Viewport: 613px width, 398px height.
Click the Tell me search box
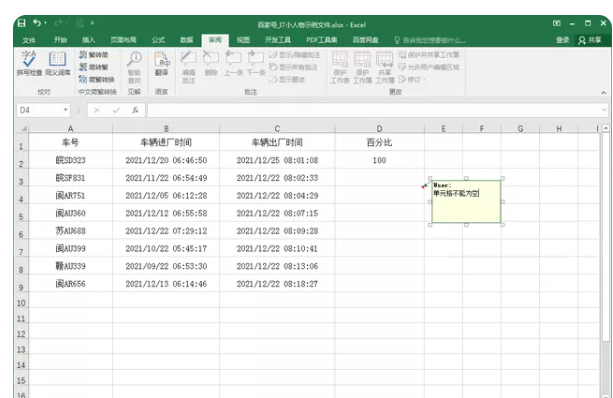point(430,40)
